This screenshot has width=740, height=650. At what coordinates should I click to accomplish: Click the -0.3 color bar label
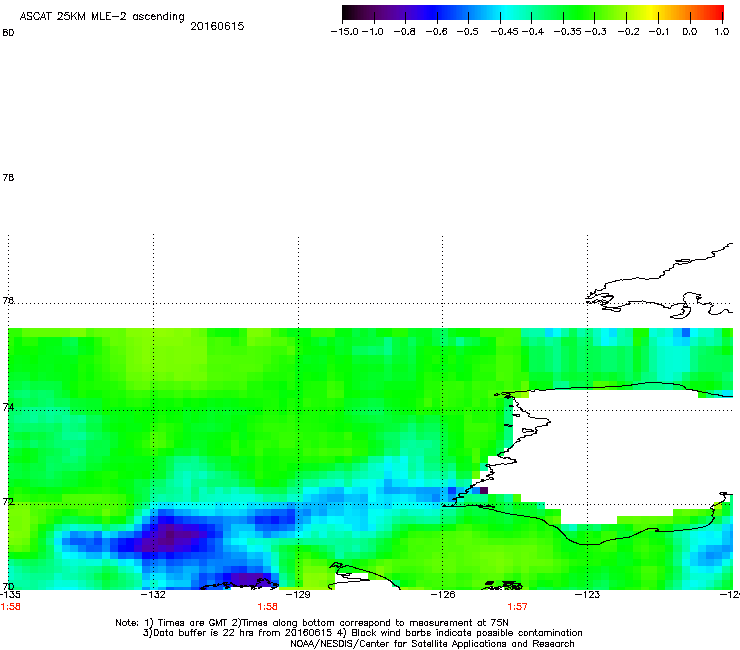(596, 32)
